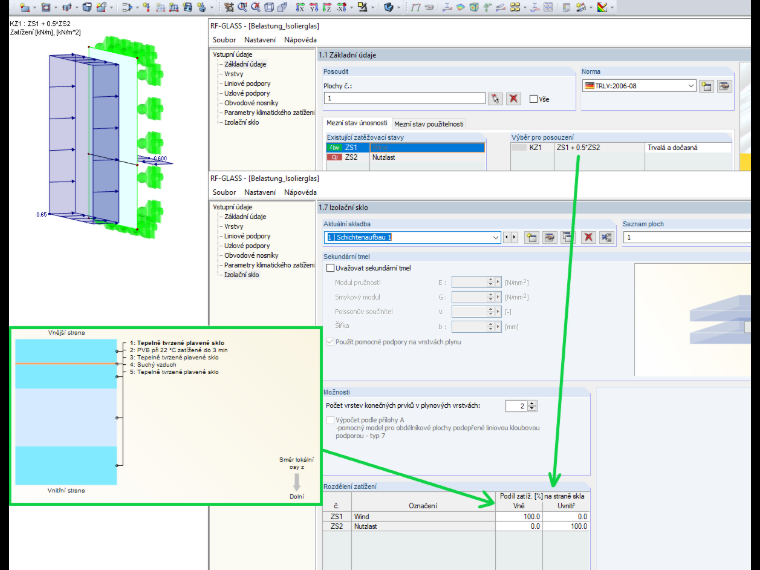
Task: Click the assign composition icon right of delete X
Action: tap(606, 237)
